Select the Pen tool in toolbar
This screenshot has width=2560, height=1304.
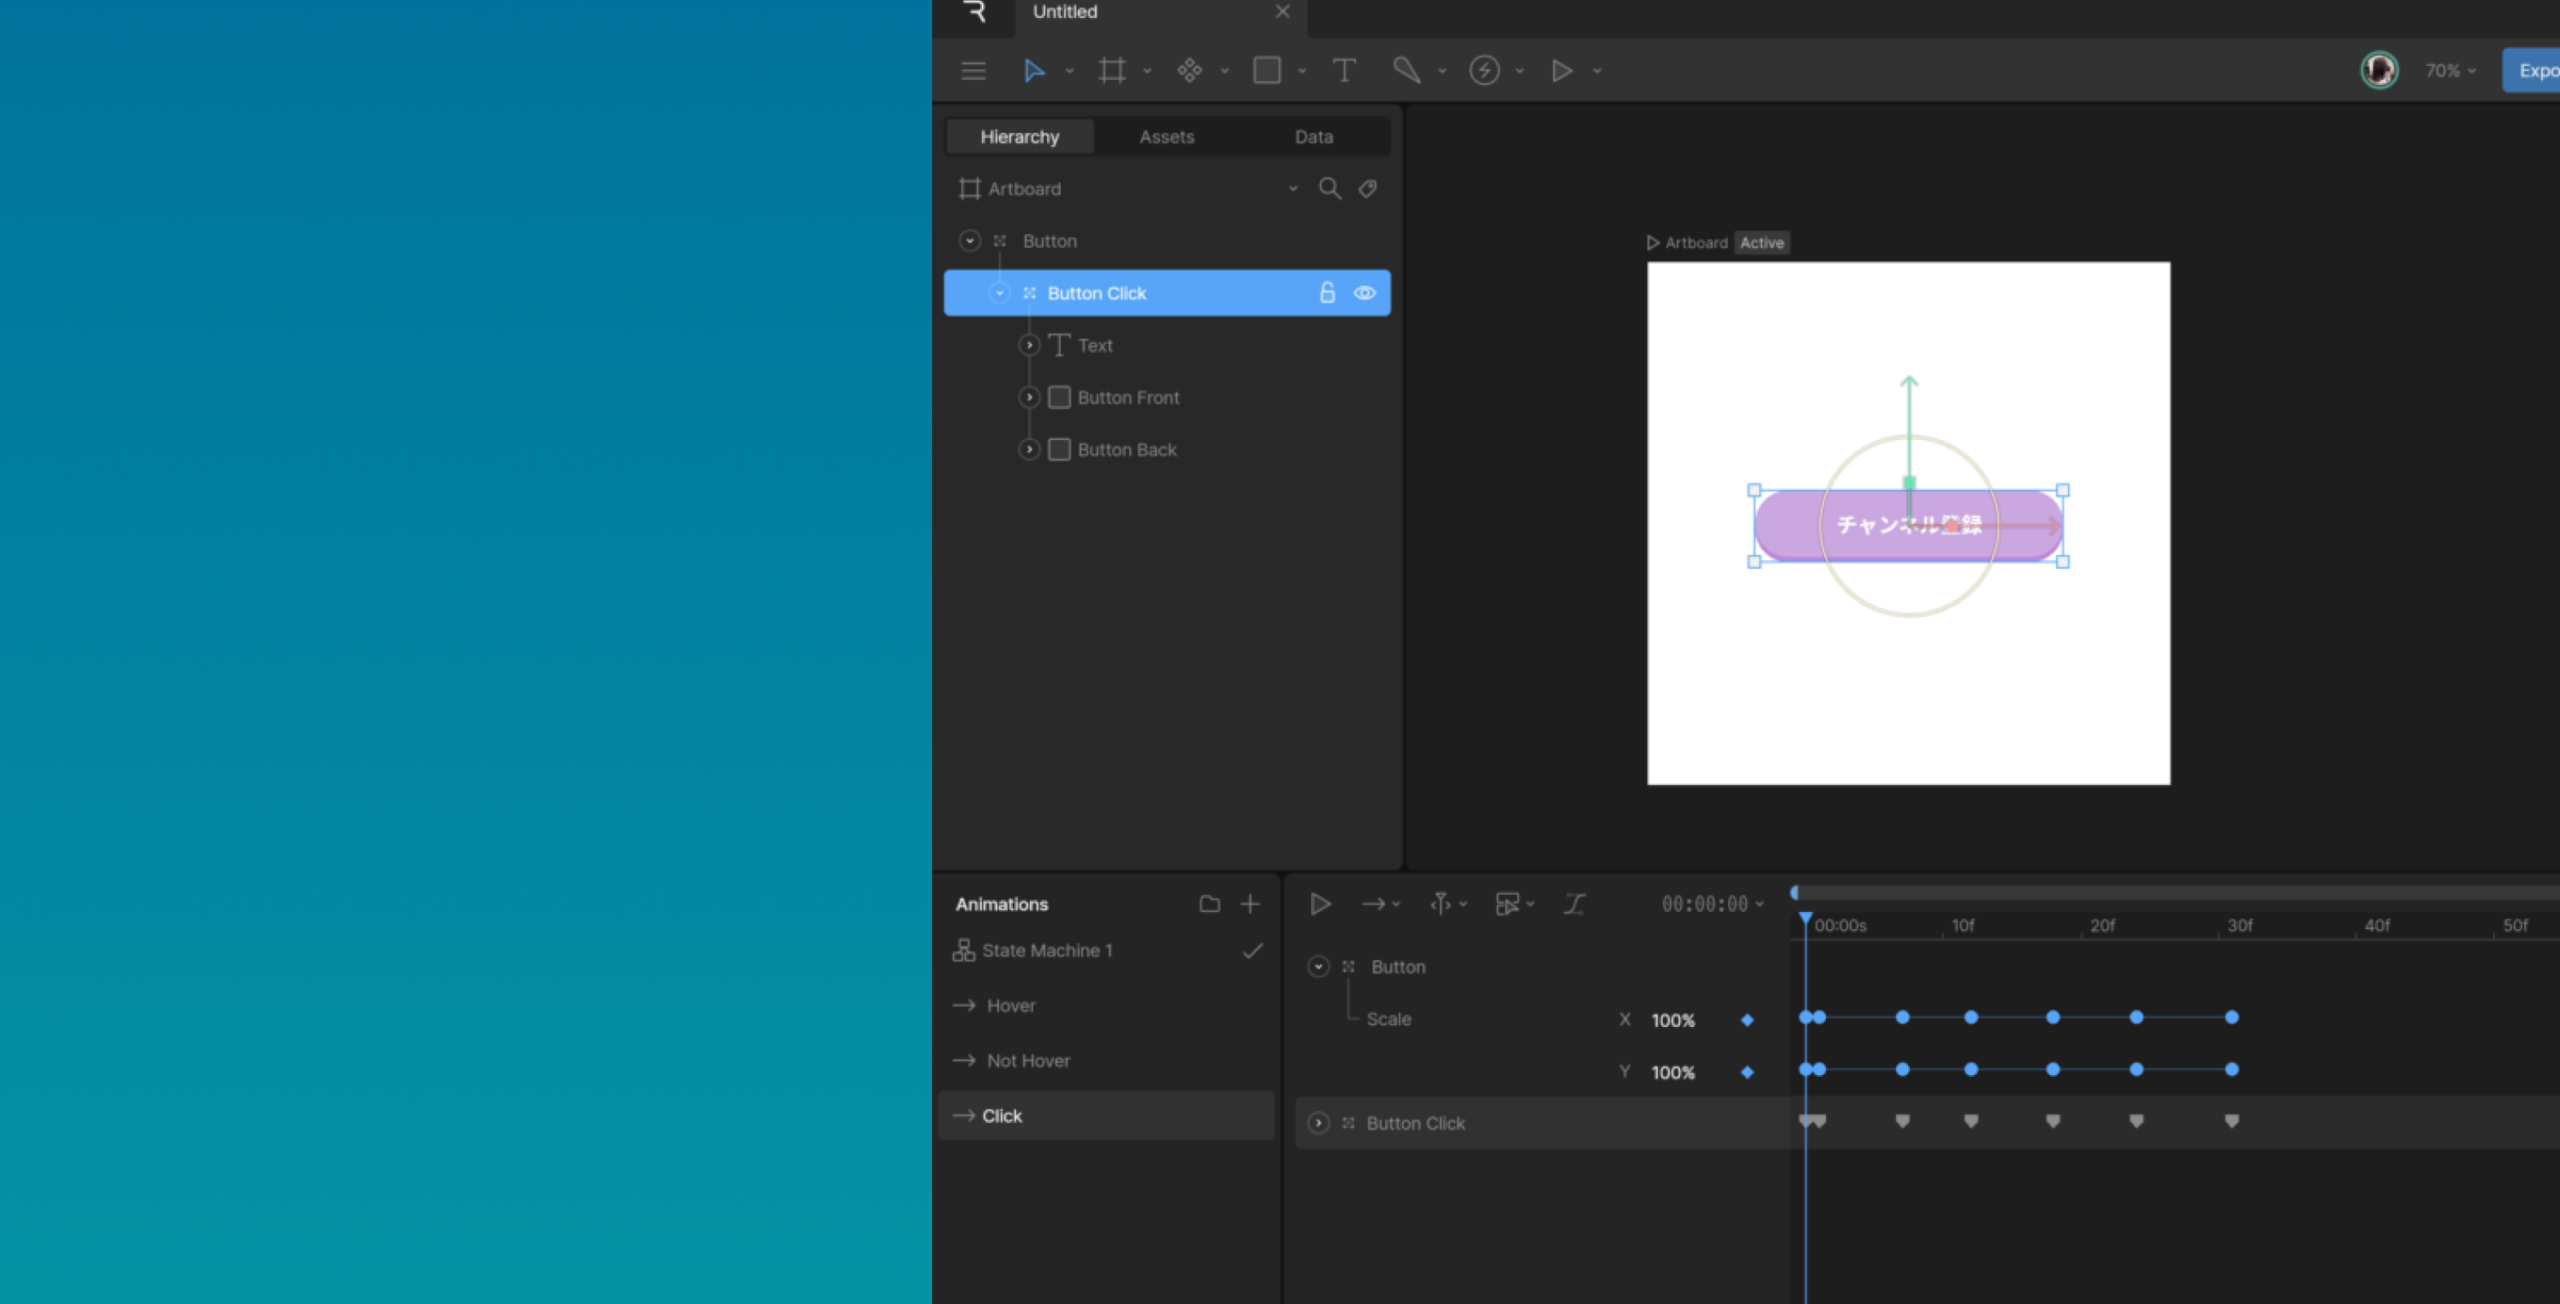1406,70
